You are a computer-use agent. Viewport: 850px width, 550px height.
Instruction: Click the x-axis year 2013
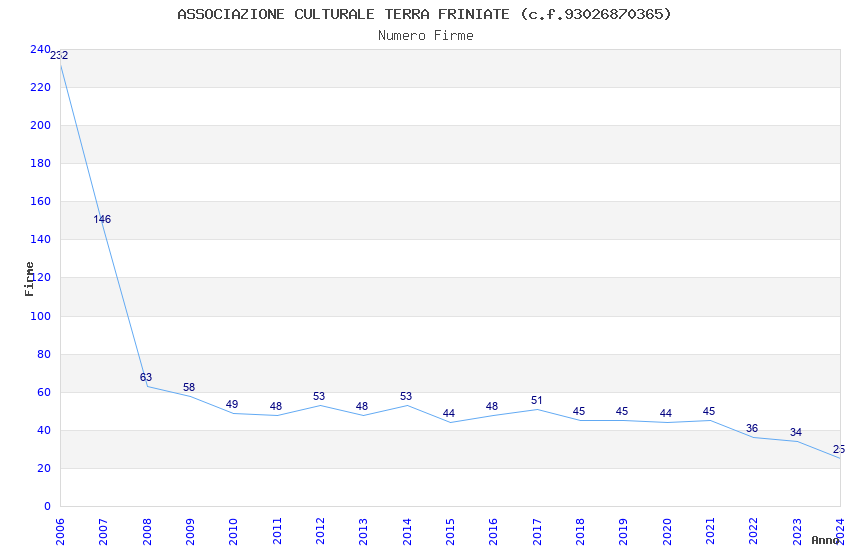tap(363, 532)
